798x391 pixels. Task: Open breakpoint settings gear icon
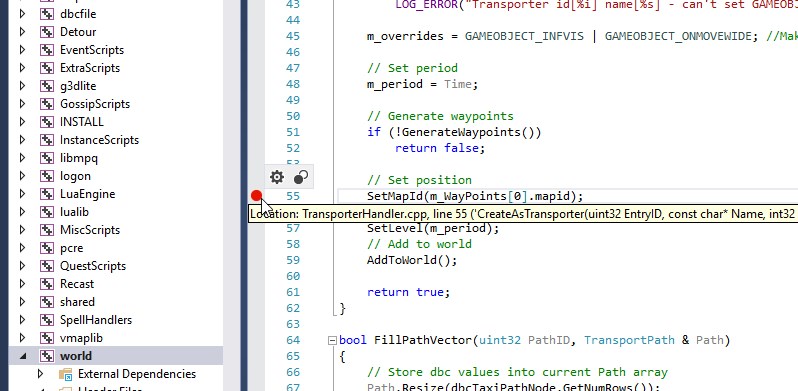(x=277, y=177)
